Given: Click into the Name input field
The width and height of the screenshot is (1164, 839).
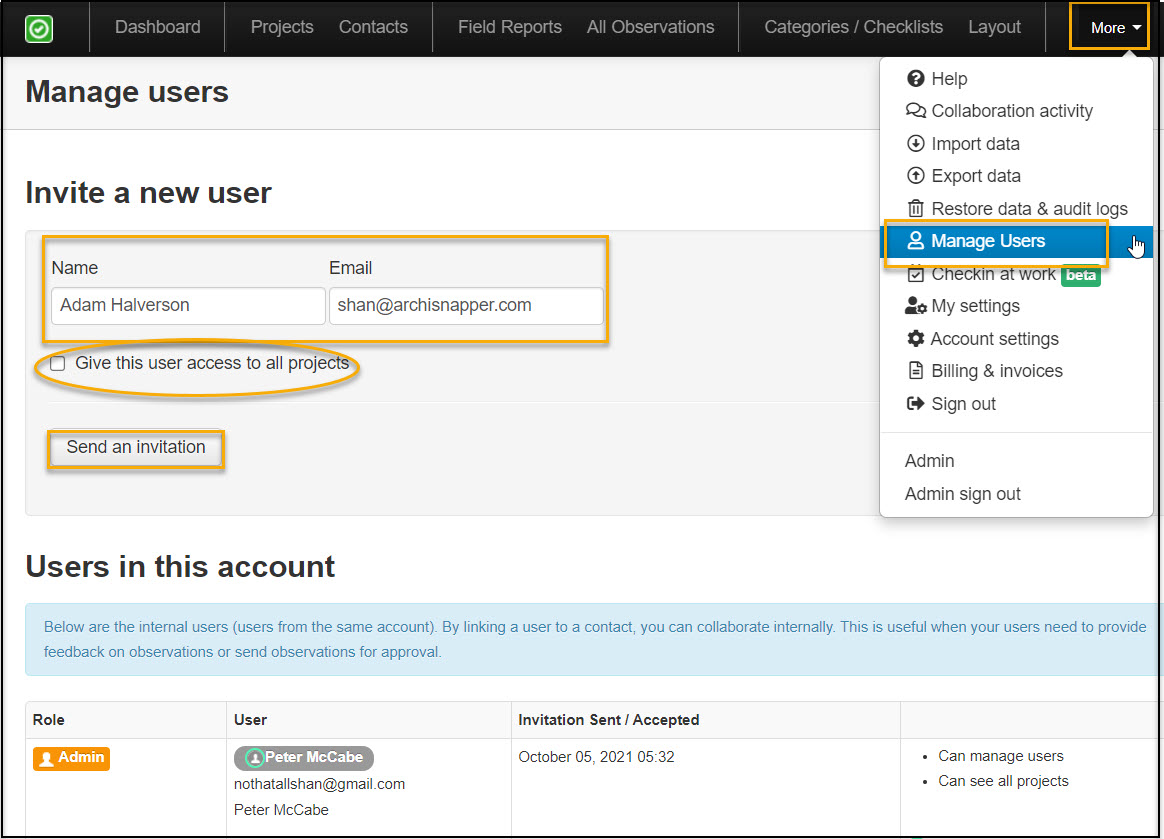Looking at the screenshot, I should point(188,306).
